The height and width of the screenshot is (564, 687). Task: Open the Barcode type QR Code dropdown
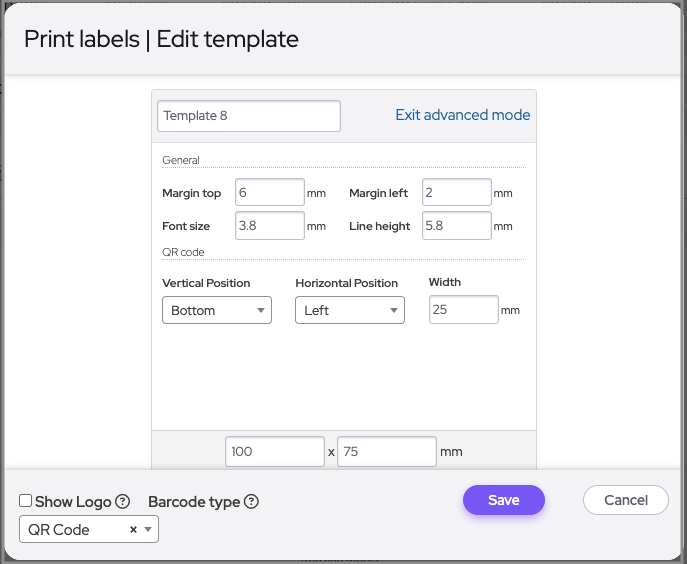click(148, 530)
